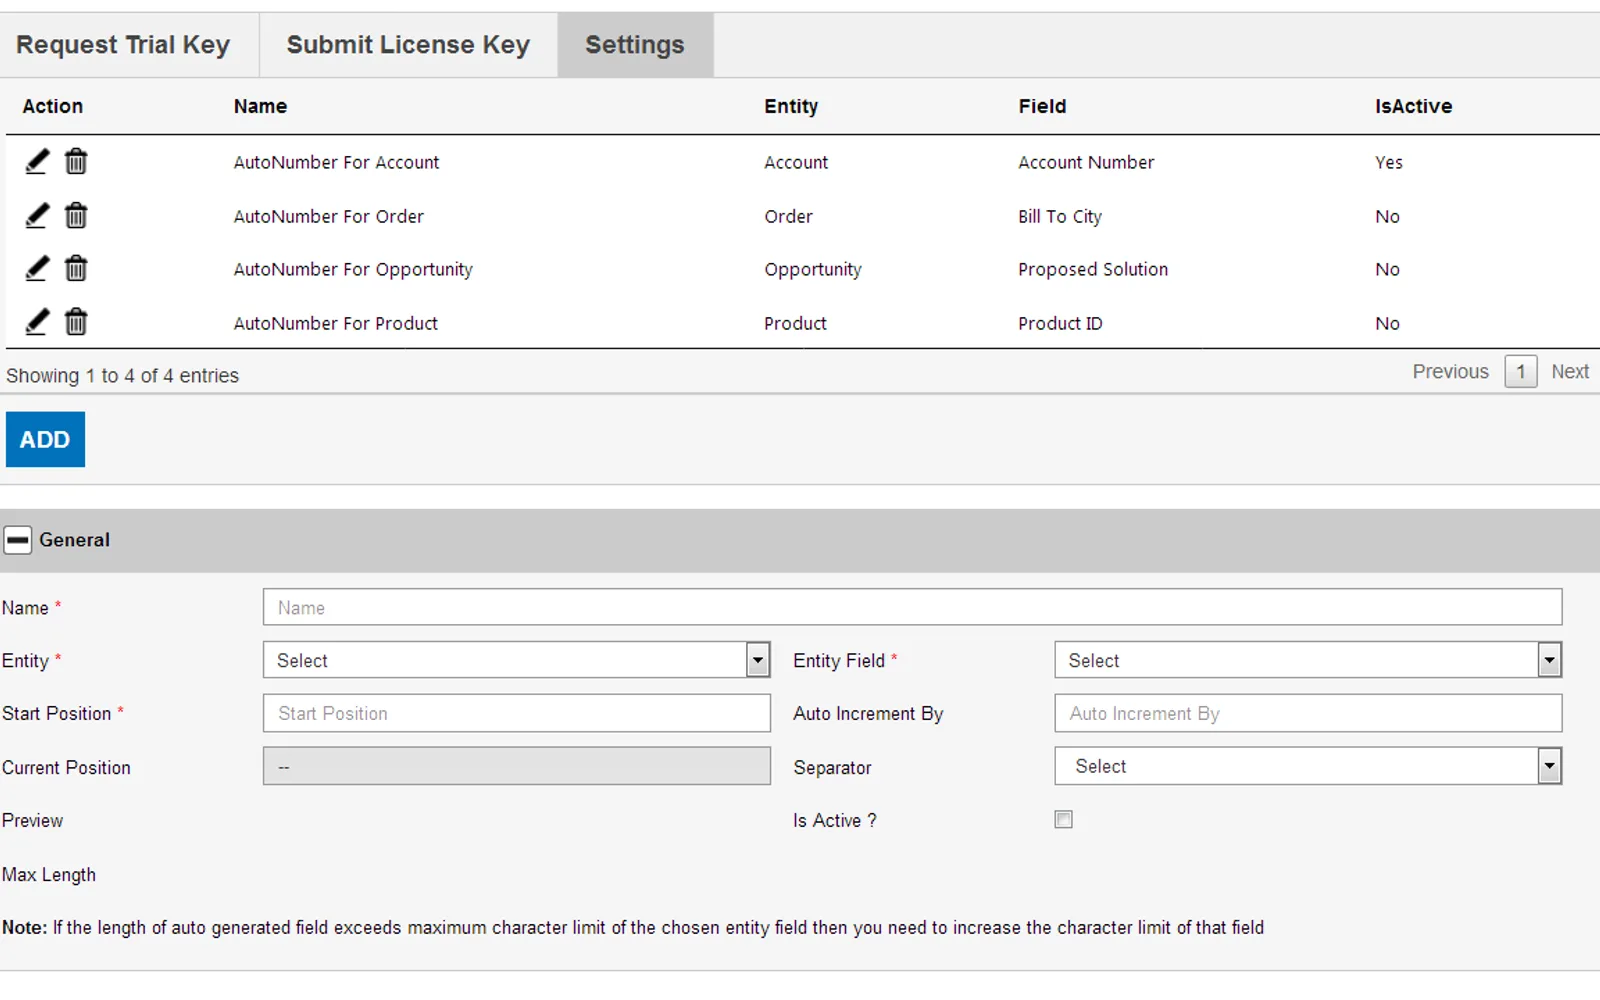Focus the Name input field
The height and width of the screenshot is (1000, 1600).
pyautogui.click(x=912, y=607)
